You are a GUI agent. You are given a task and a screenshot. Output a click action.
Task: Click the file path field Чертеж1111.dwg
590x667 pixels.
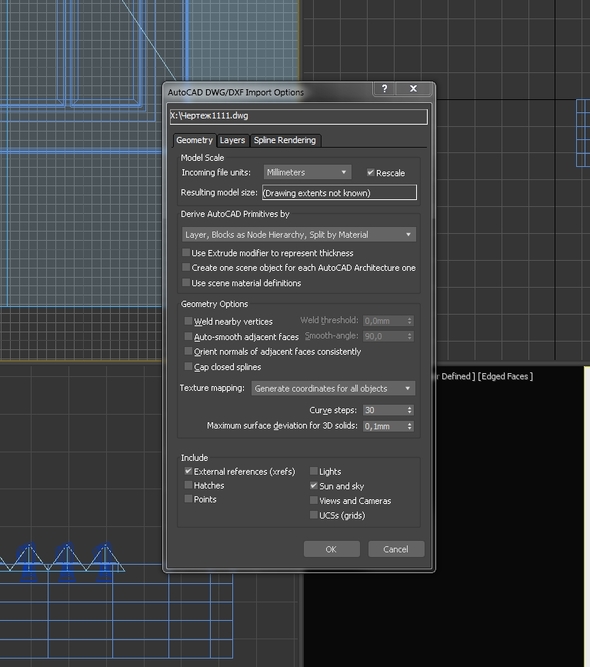pyautogui.click(x=299, y=116)
